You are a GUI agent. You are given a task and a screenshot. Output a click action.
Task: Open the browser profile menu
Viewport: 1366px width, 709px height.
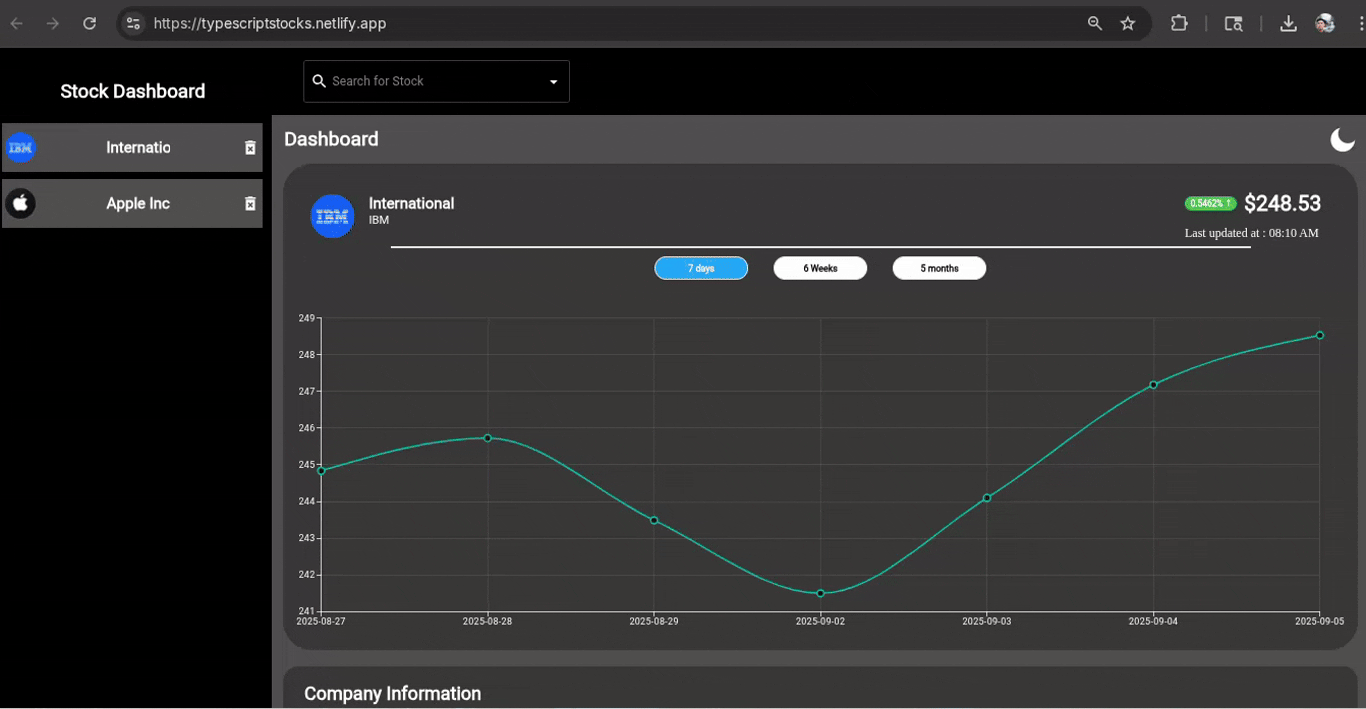1324,22
